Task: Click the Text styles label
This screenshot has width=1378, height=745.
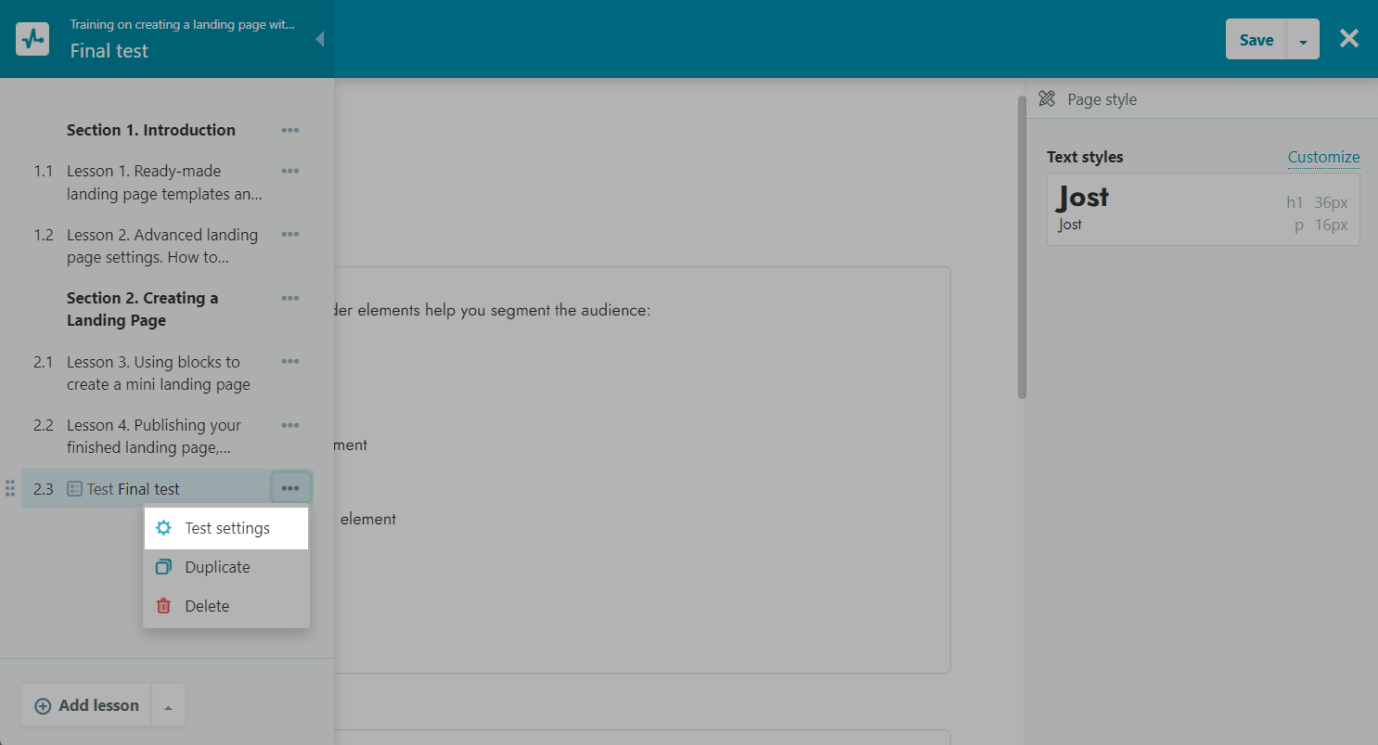Action: coord(1085,157)
